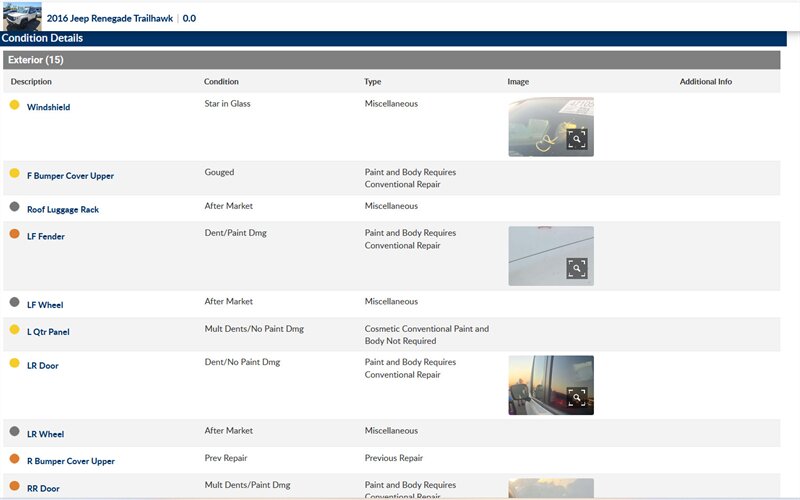Image resolution: width=800 pixels, height=500 pixels.
Task: Open the F Bumper Cover Upper link
Action: click(70, 176)
